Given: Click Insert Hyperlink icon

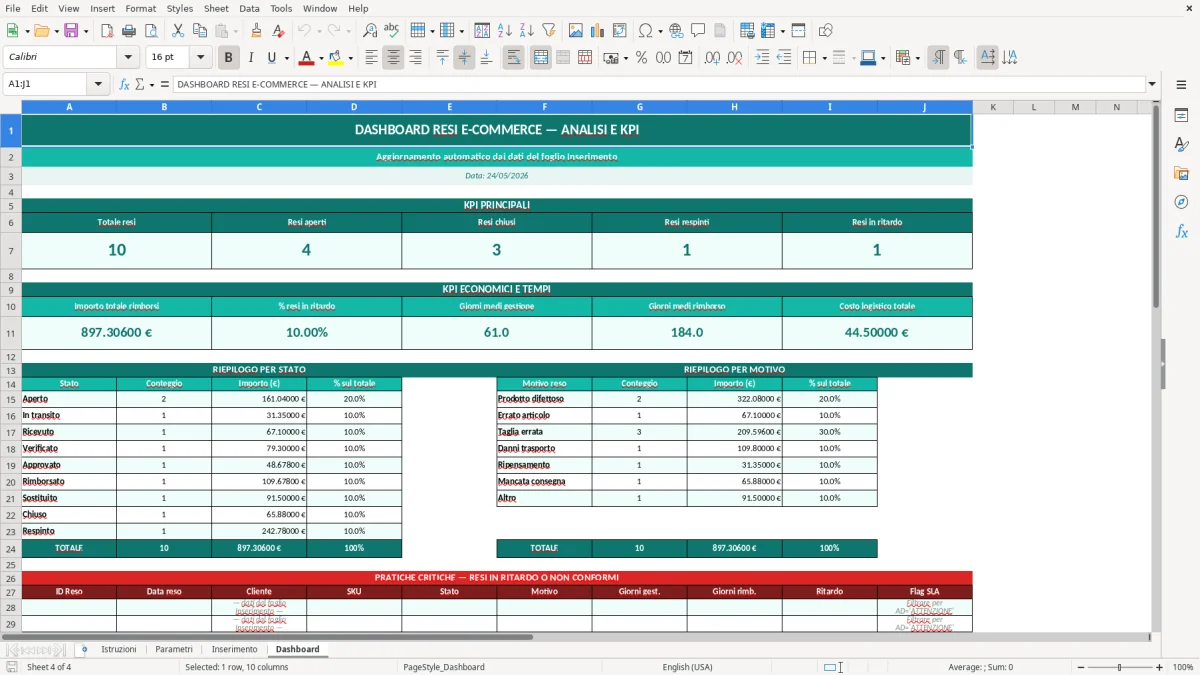Looking at the screenshot, I should point(676,31).
